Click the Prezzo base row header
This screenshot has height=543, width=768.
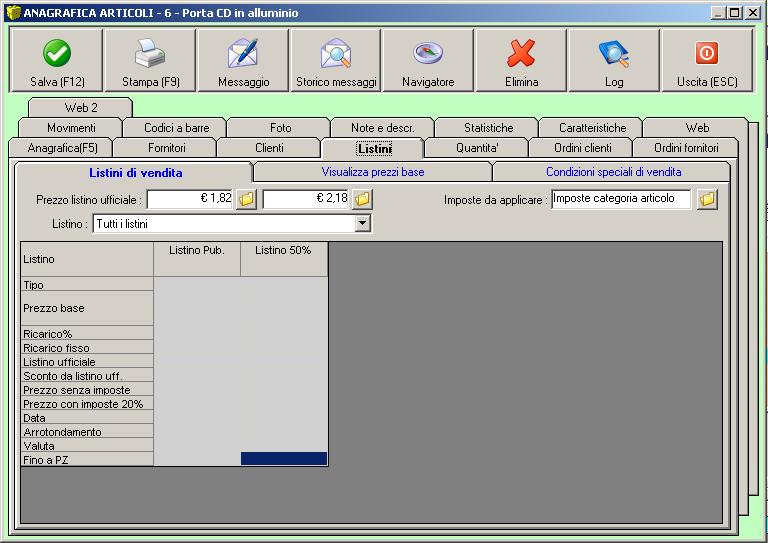(87, 308)
